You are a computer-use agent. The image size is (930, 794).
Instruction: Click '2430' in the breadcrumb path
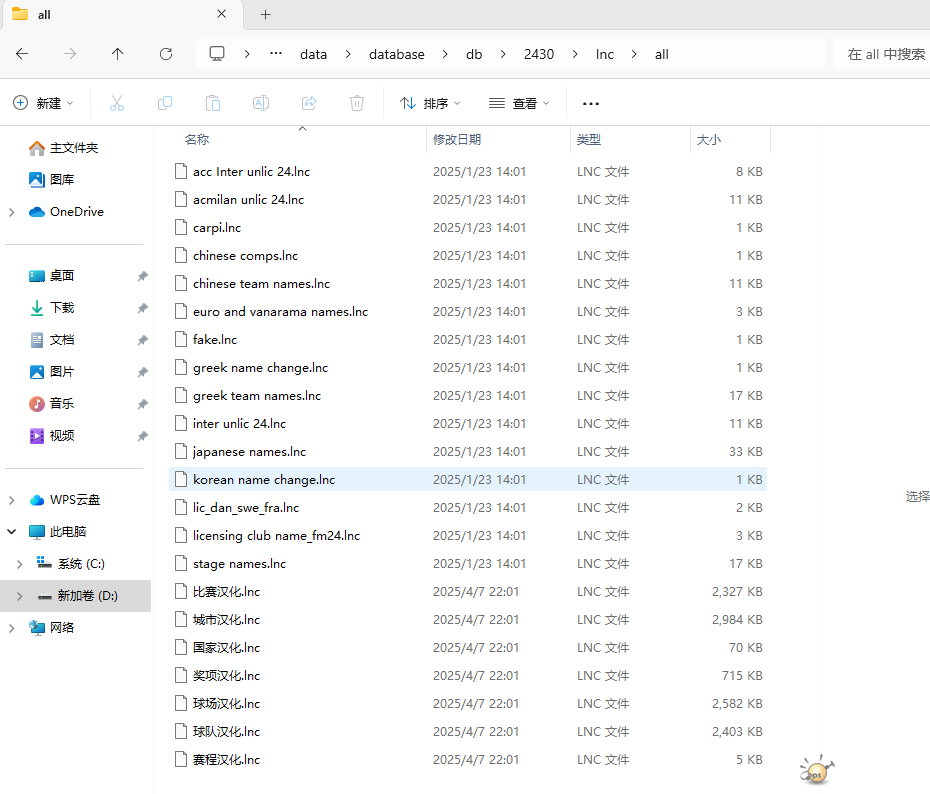coord(539,55)
